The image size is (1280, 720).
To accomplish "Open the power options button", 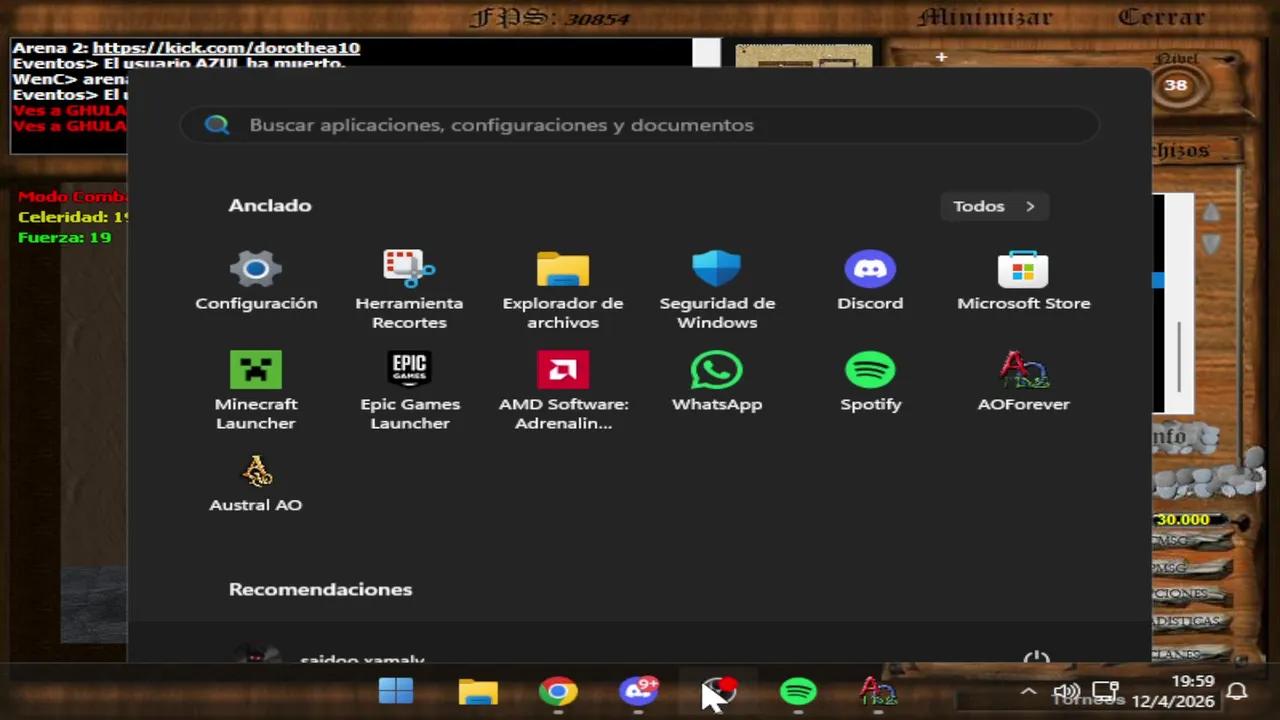I will point(1037,657).
